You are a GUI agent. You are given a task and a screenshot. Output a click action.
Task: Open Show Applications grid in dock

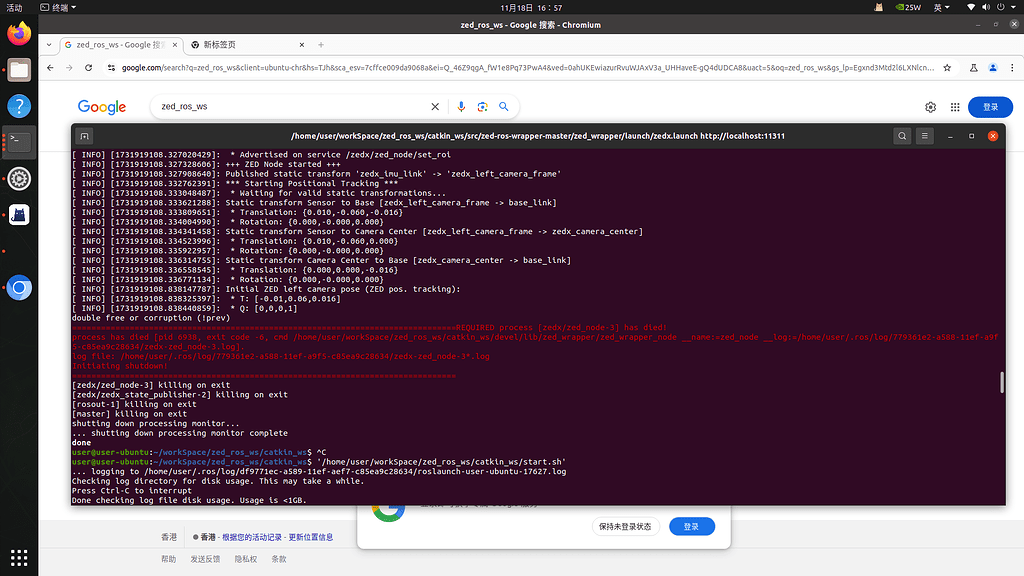pyautogui.click(x=19, y=556)
